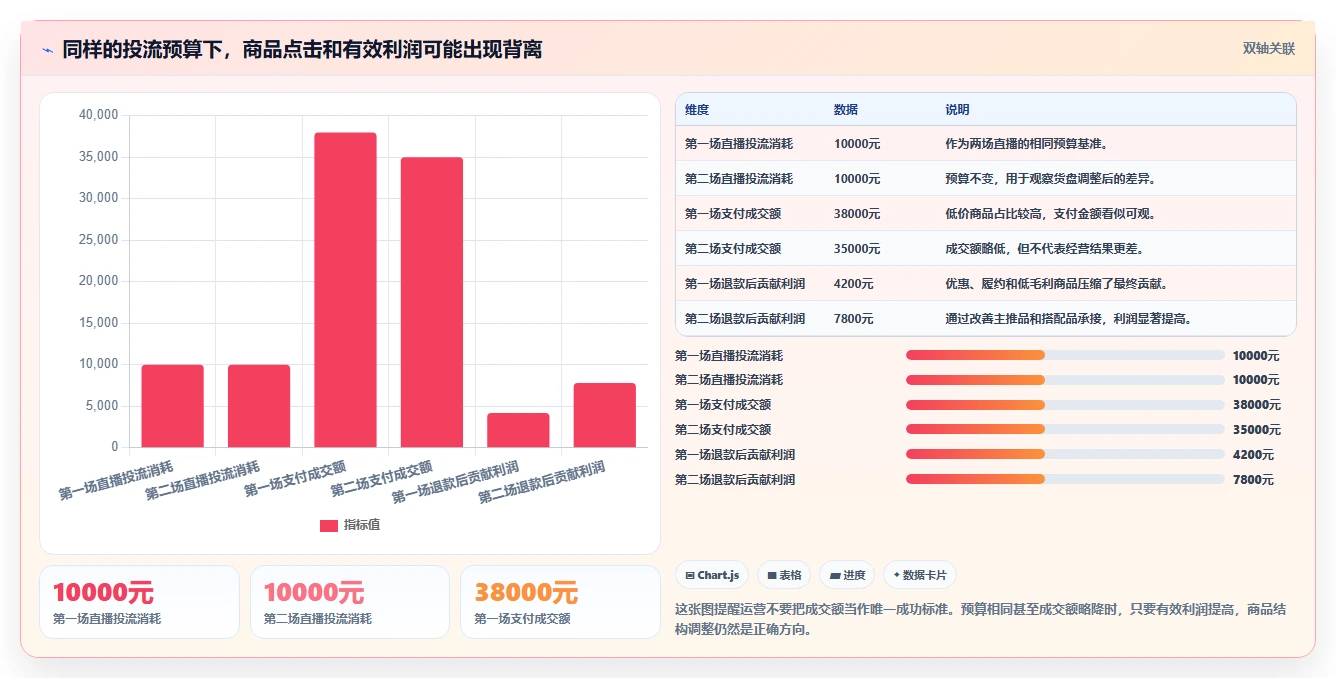Click the 40,000 label on the y-axis
The image size is (1336, 678).
tap(98, 115)
